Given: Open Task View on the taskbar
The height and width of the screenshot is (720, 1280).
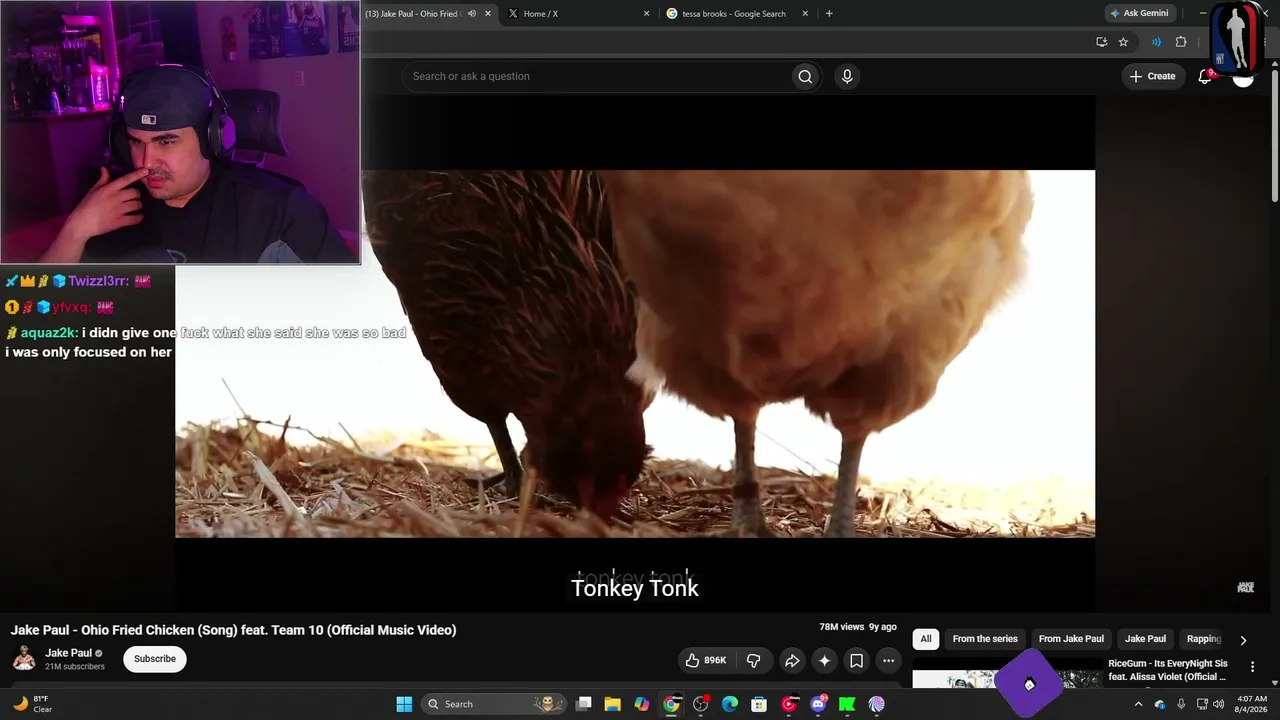Looking at the screenshot, I should click(584, 704).
